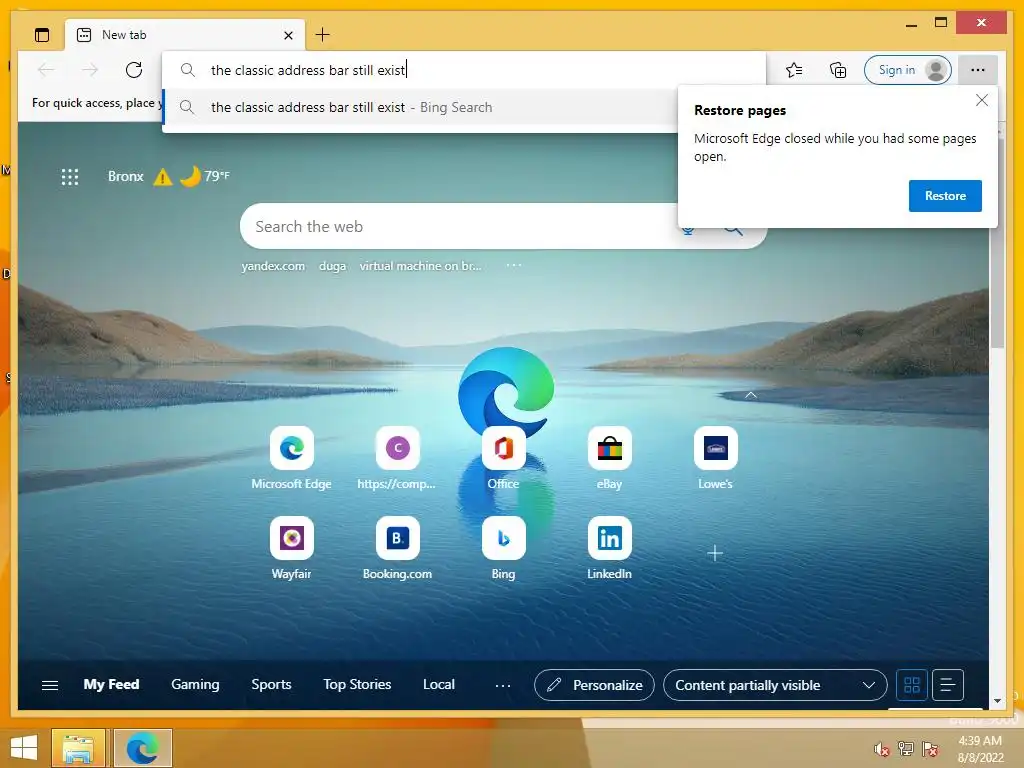Click the duga recent search link
This screenshot has height=768, width=1024.
click(x=332, y=266)
